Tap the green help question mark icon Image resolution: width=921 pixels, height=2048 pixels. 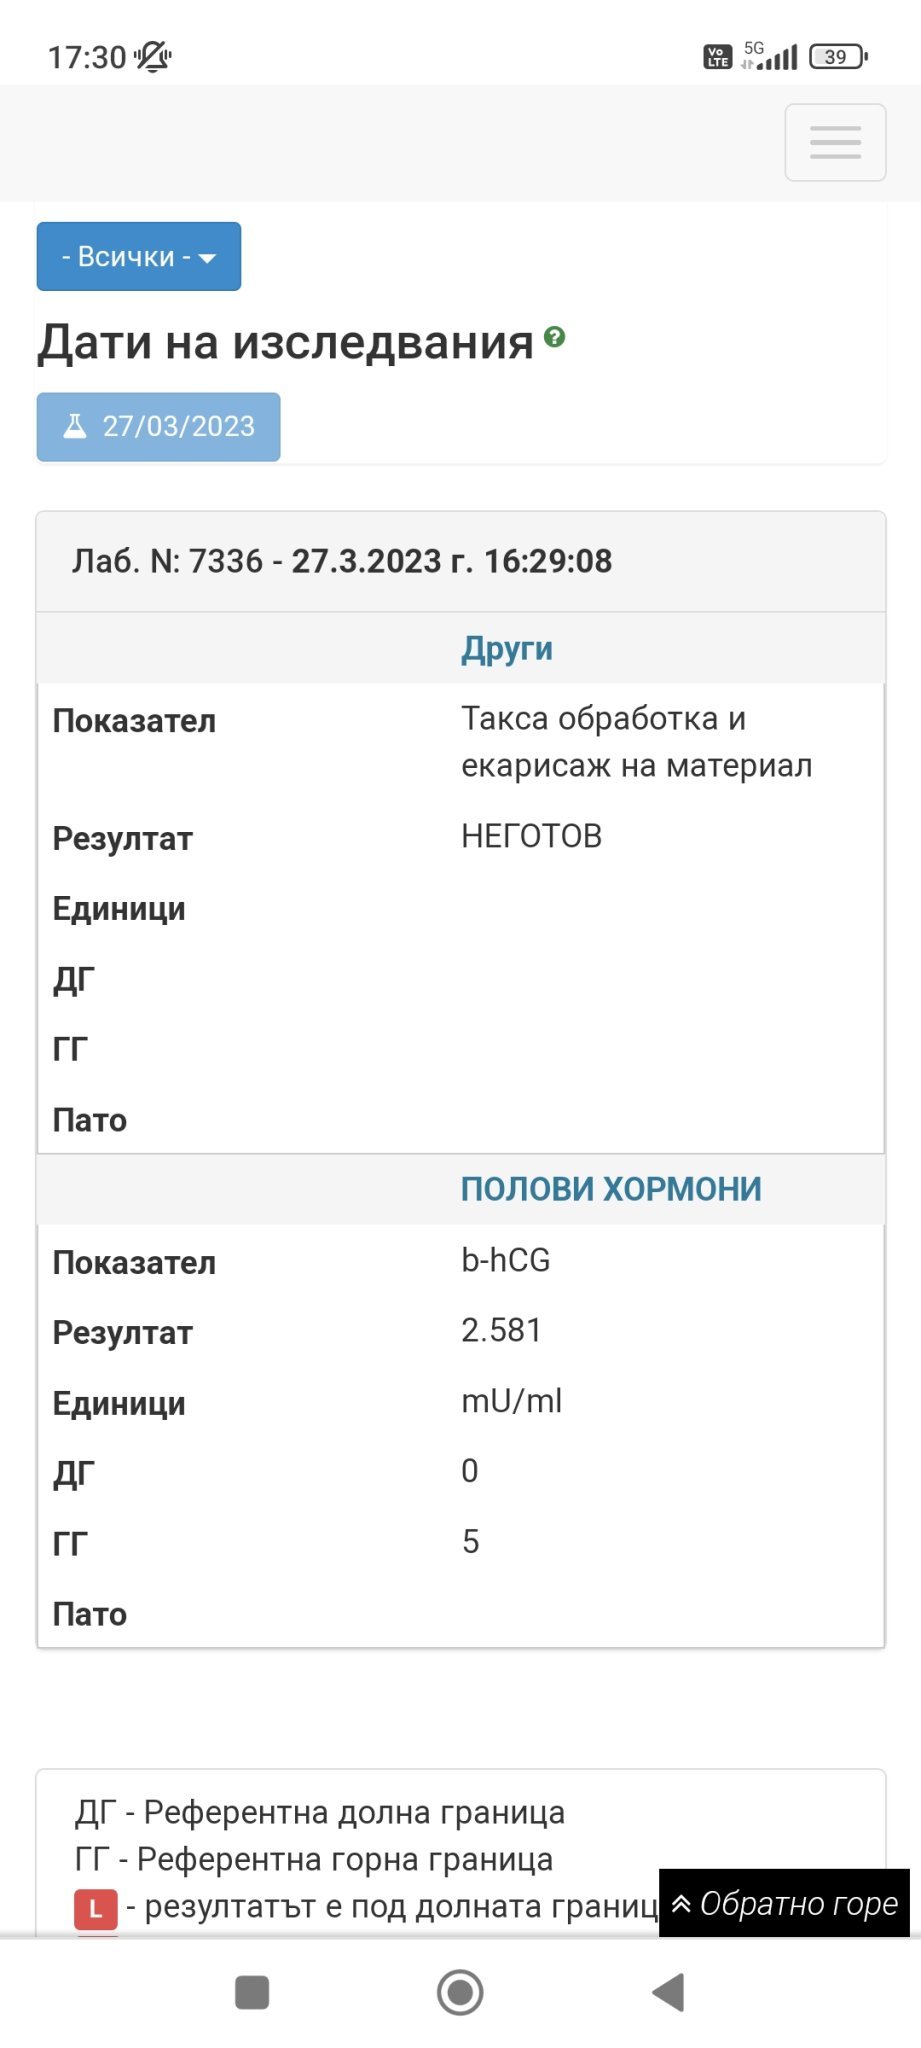[x=555, y=337]
